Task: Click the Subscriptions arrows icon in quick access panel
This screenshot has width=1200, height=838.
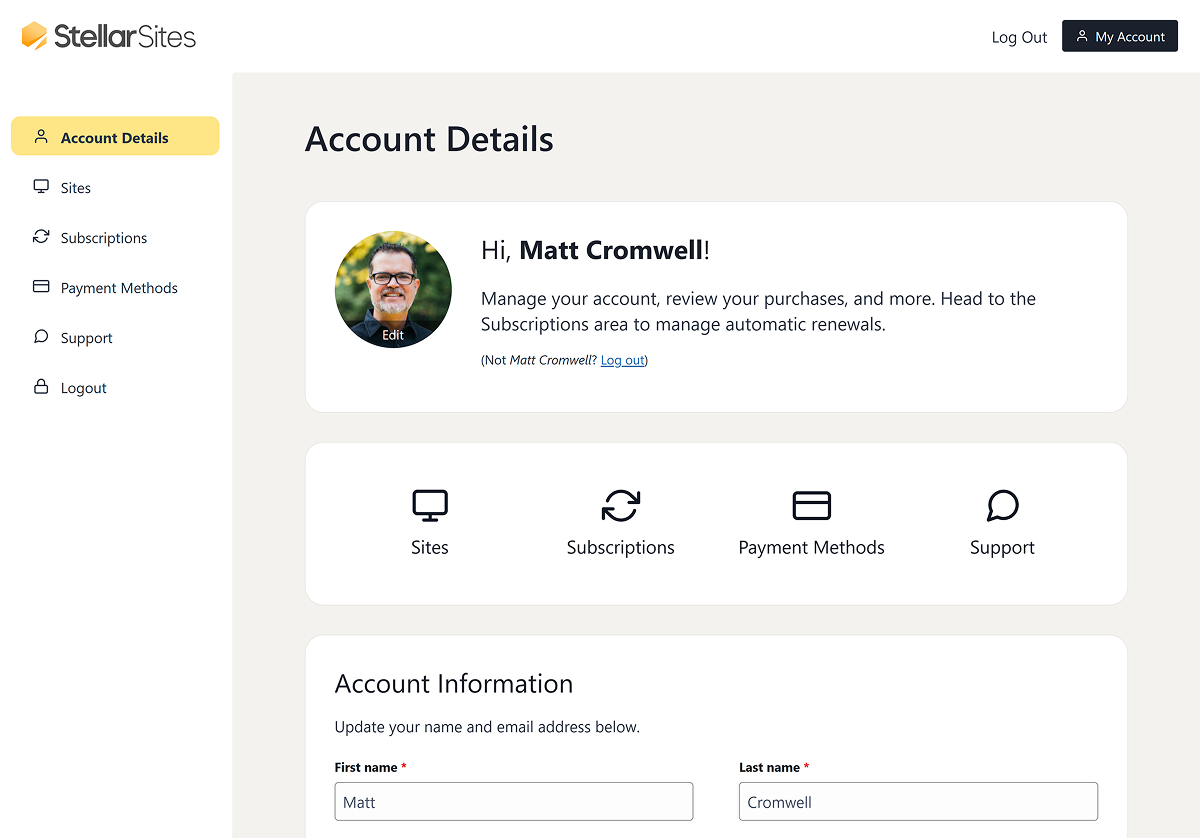Action: click(x=620, y=505)
